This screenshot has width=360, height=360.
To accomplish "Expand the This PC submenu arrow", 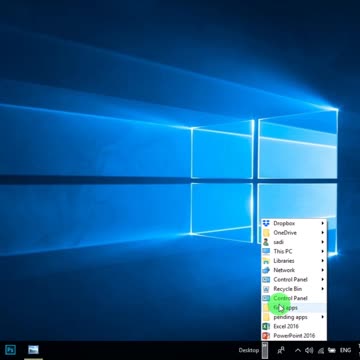I will point(323,251).
